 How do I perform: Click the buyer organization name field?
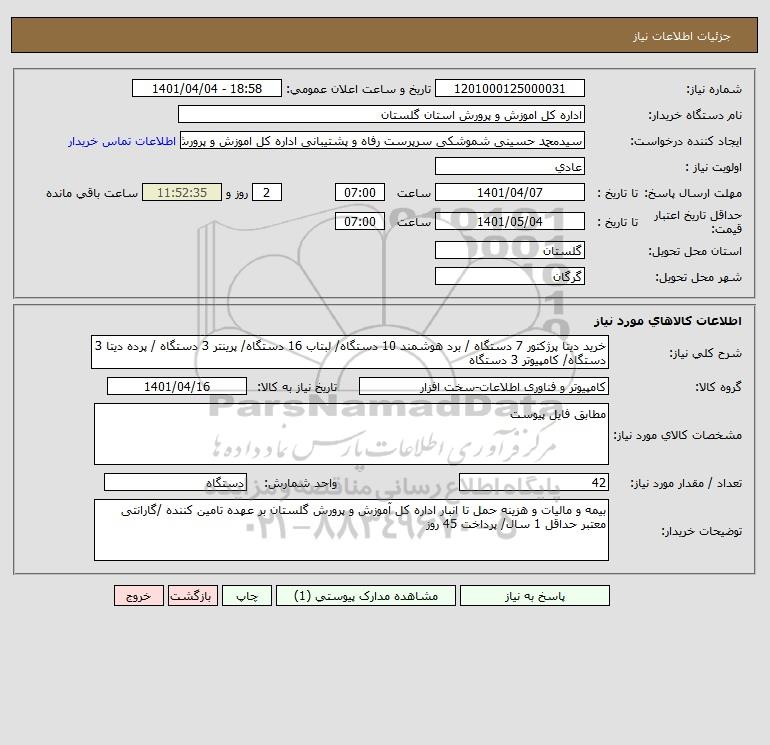[x=381, y=114]
